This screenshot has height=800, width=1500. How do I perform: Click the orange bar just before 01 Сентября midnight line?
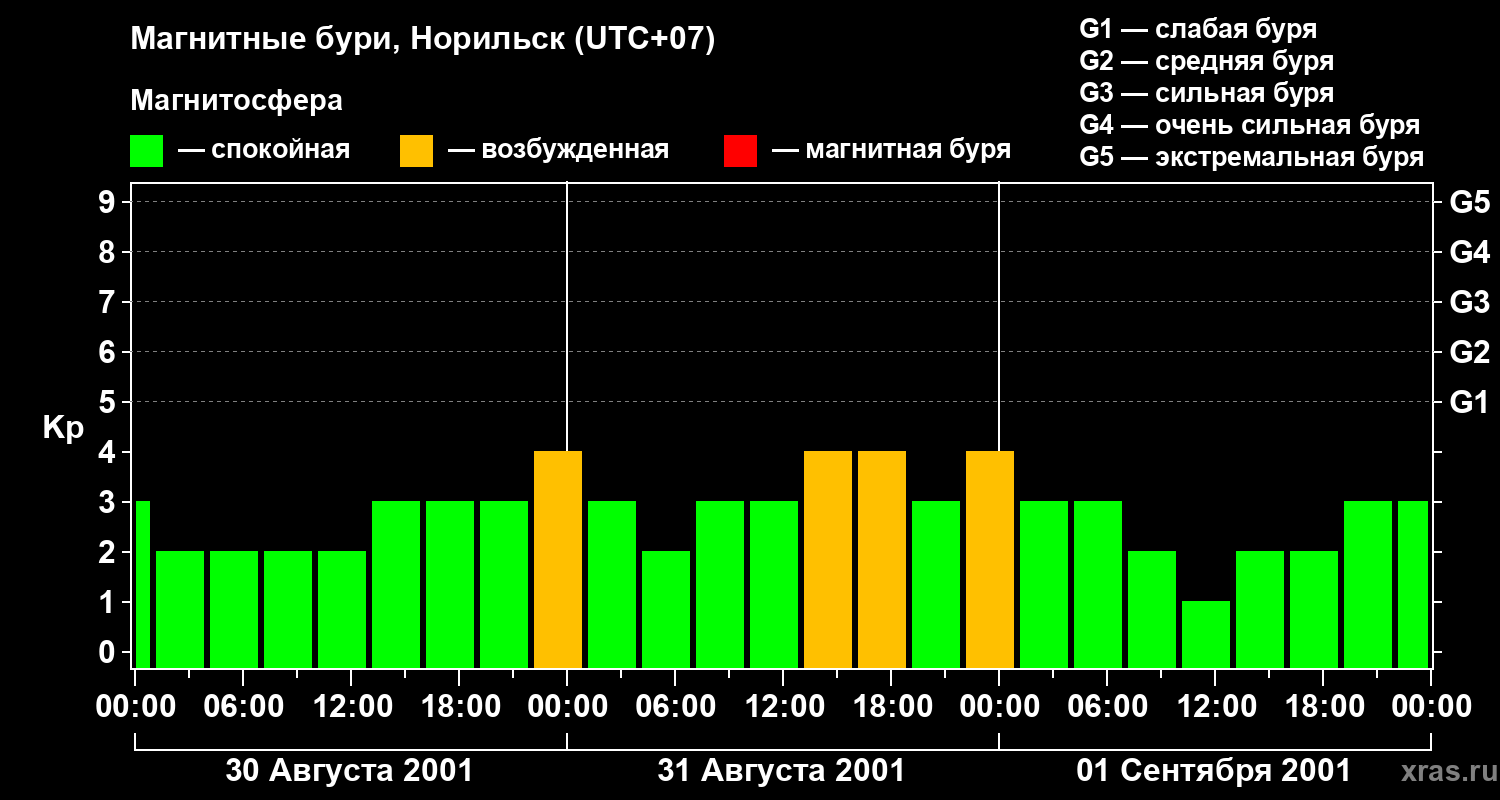tap(990, 560)
